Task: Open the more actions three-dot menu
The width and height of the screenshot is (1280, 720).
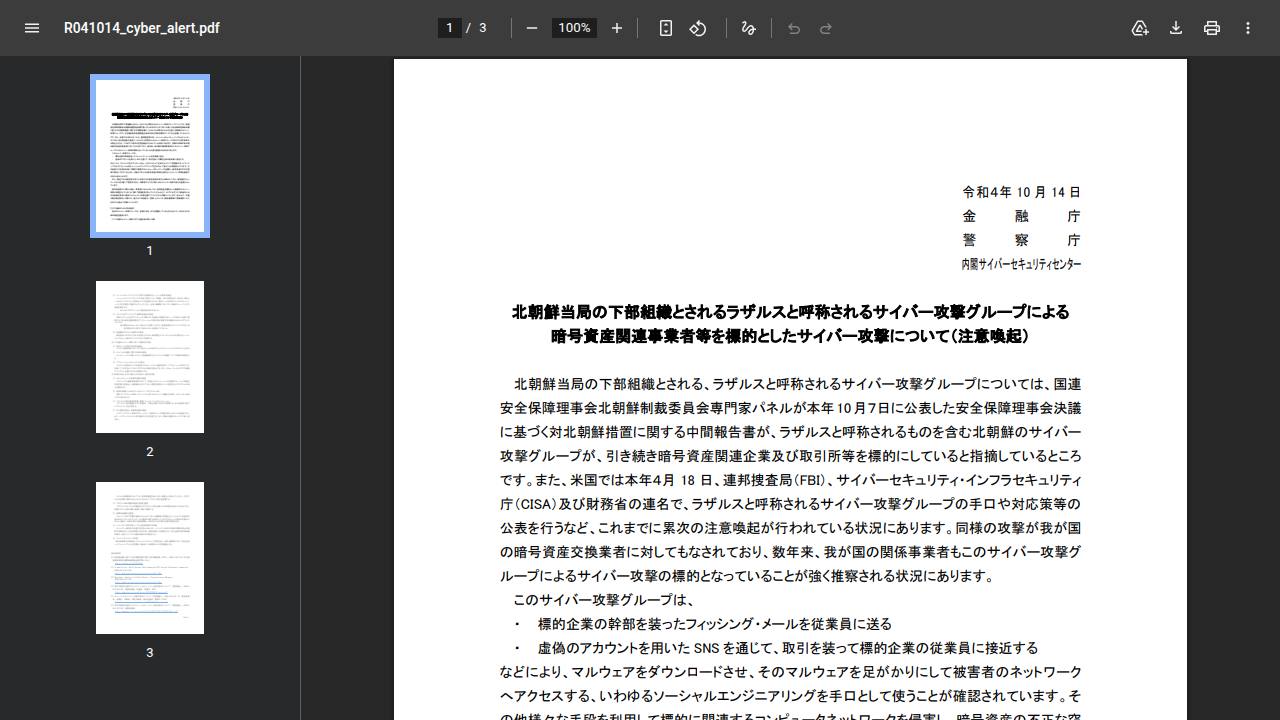Action: (x=1248, y=28)
